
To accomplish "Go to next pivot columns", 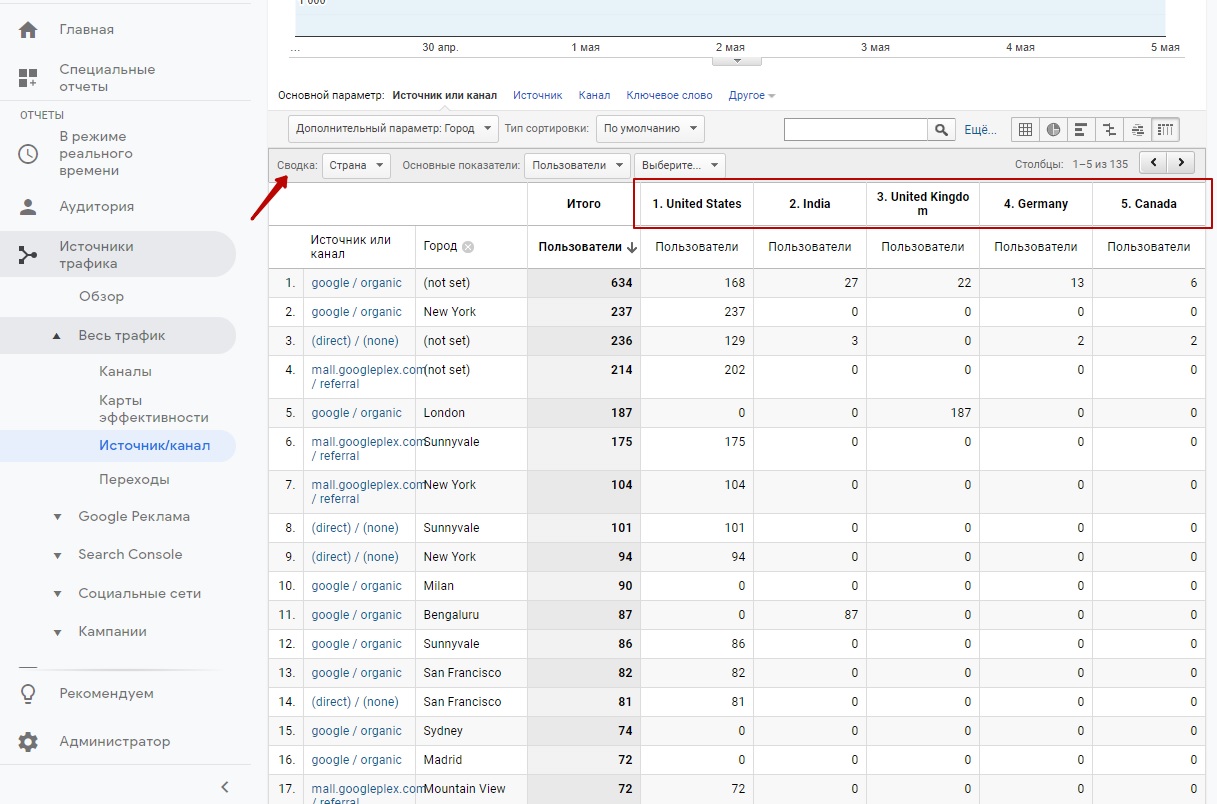I will 1181,163.
